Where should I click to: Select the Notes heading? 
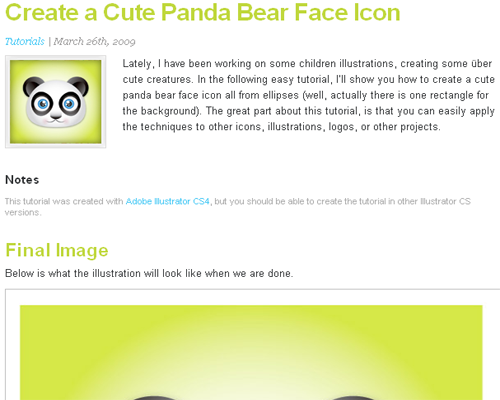click(x=22, y=180)
